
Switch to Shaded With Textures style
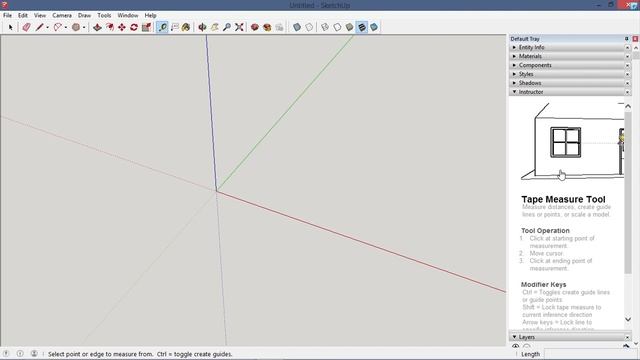click(362, 27)
